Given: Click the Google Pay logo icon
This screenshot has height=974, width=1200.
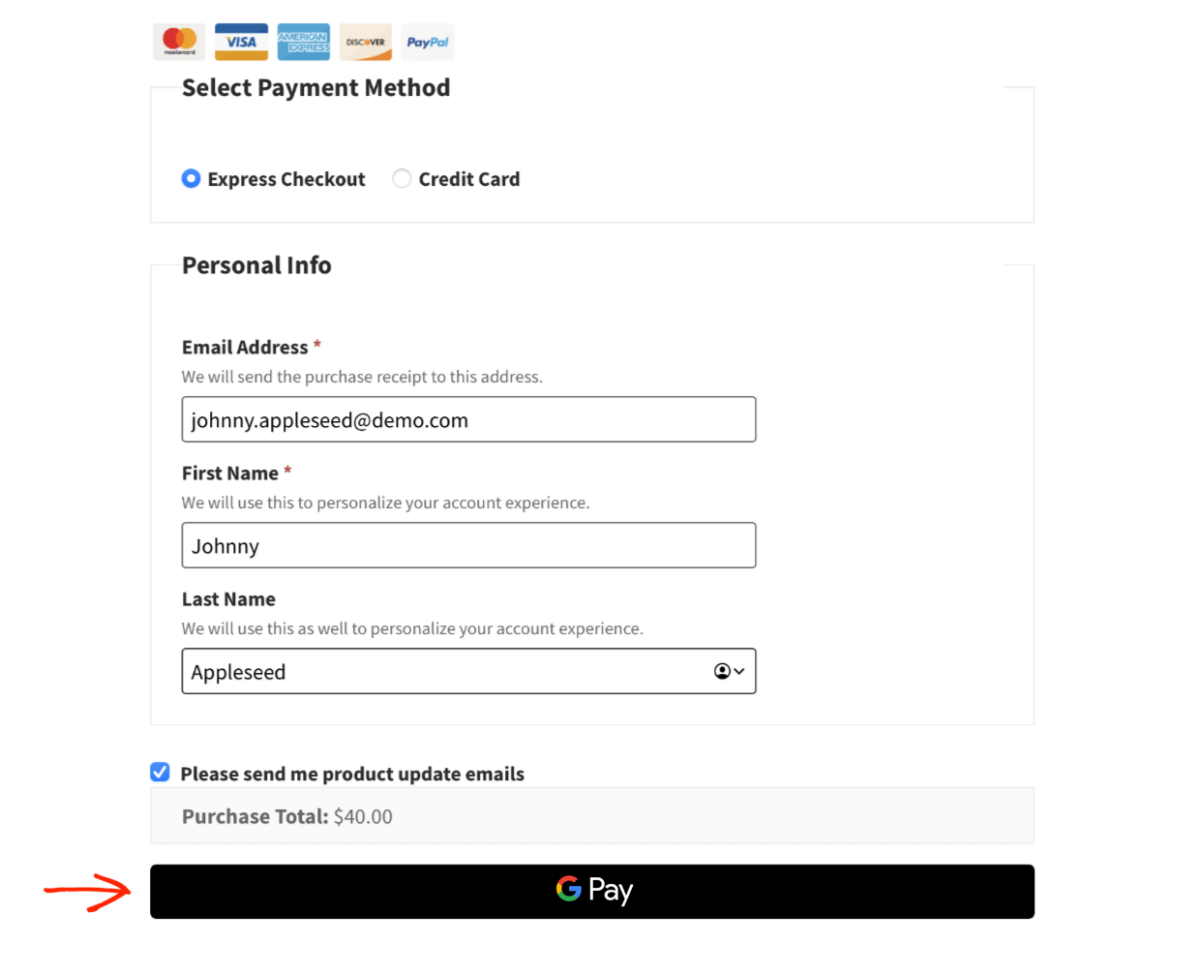Looking at the screenshot, I should (568, 889).
